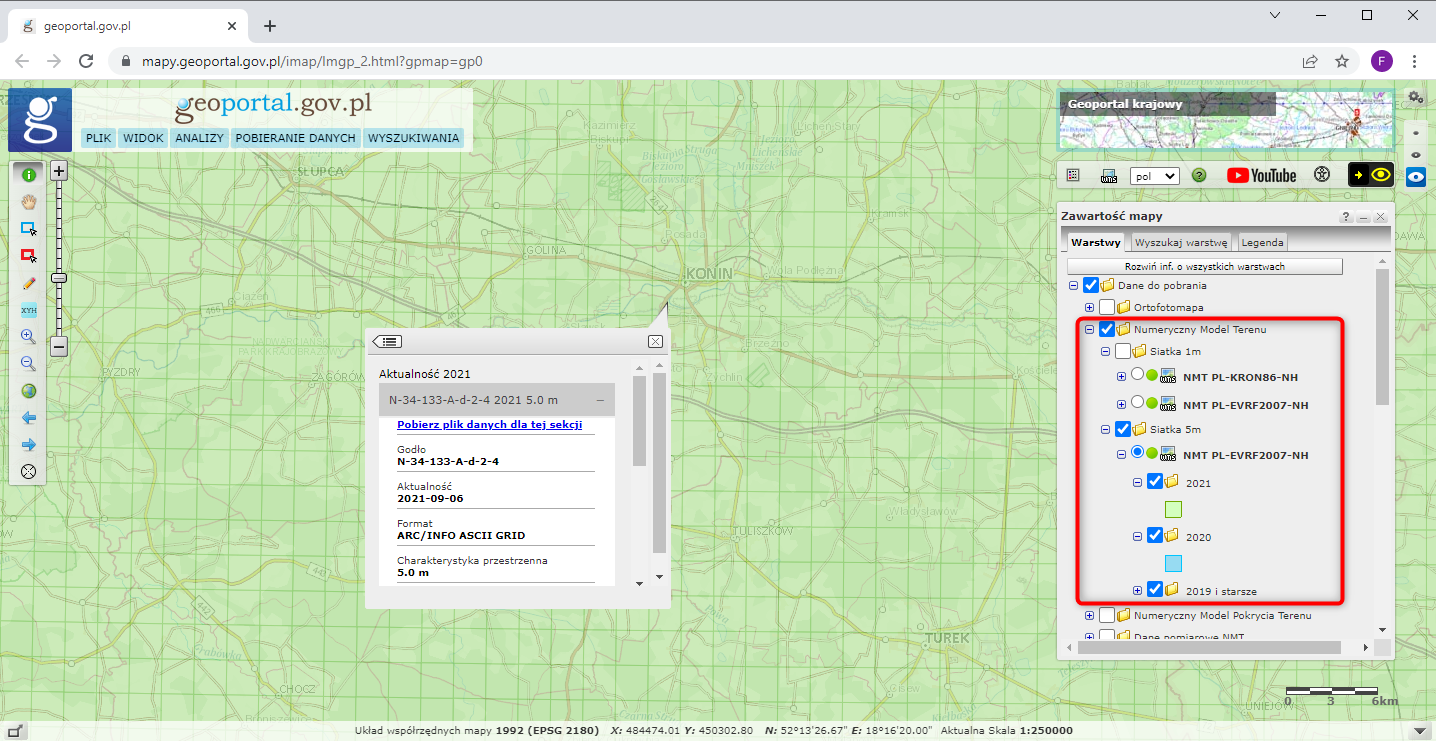Expand the 2019 i starsze folder
1436x741 pixels.
[x=1138, y=590]
